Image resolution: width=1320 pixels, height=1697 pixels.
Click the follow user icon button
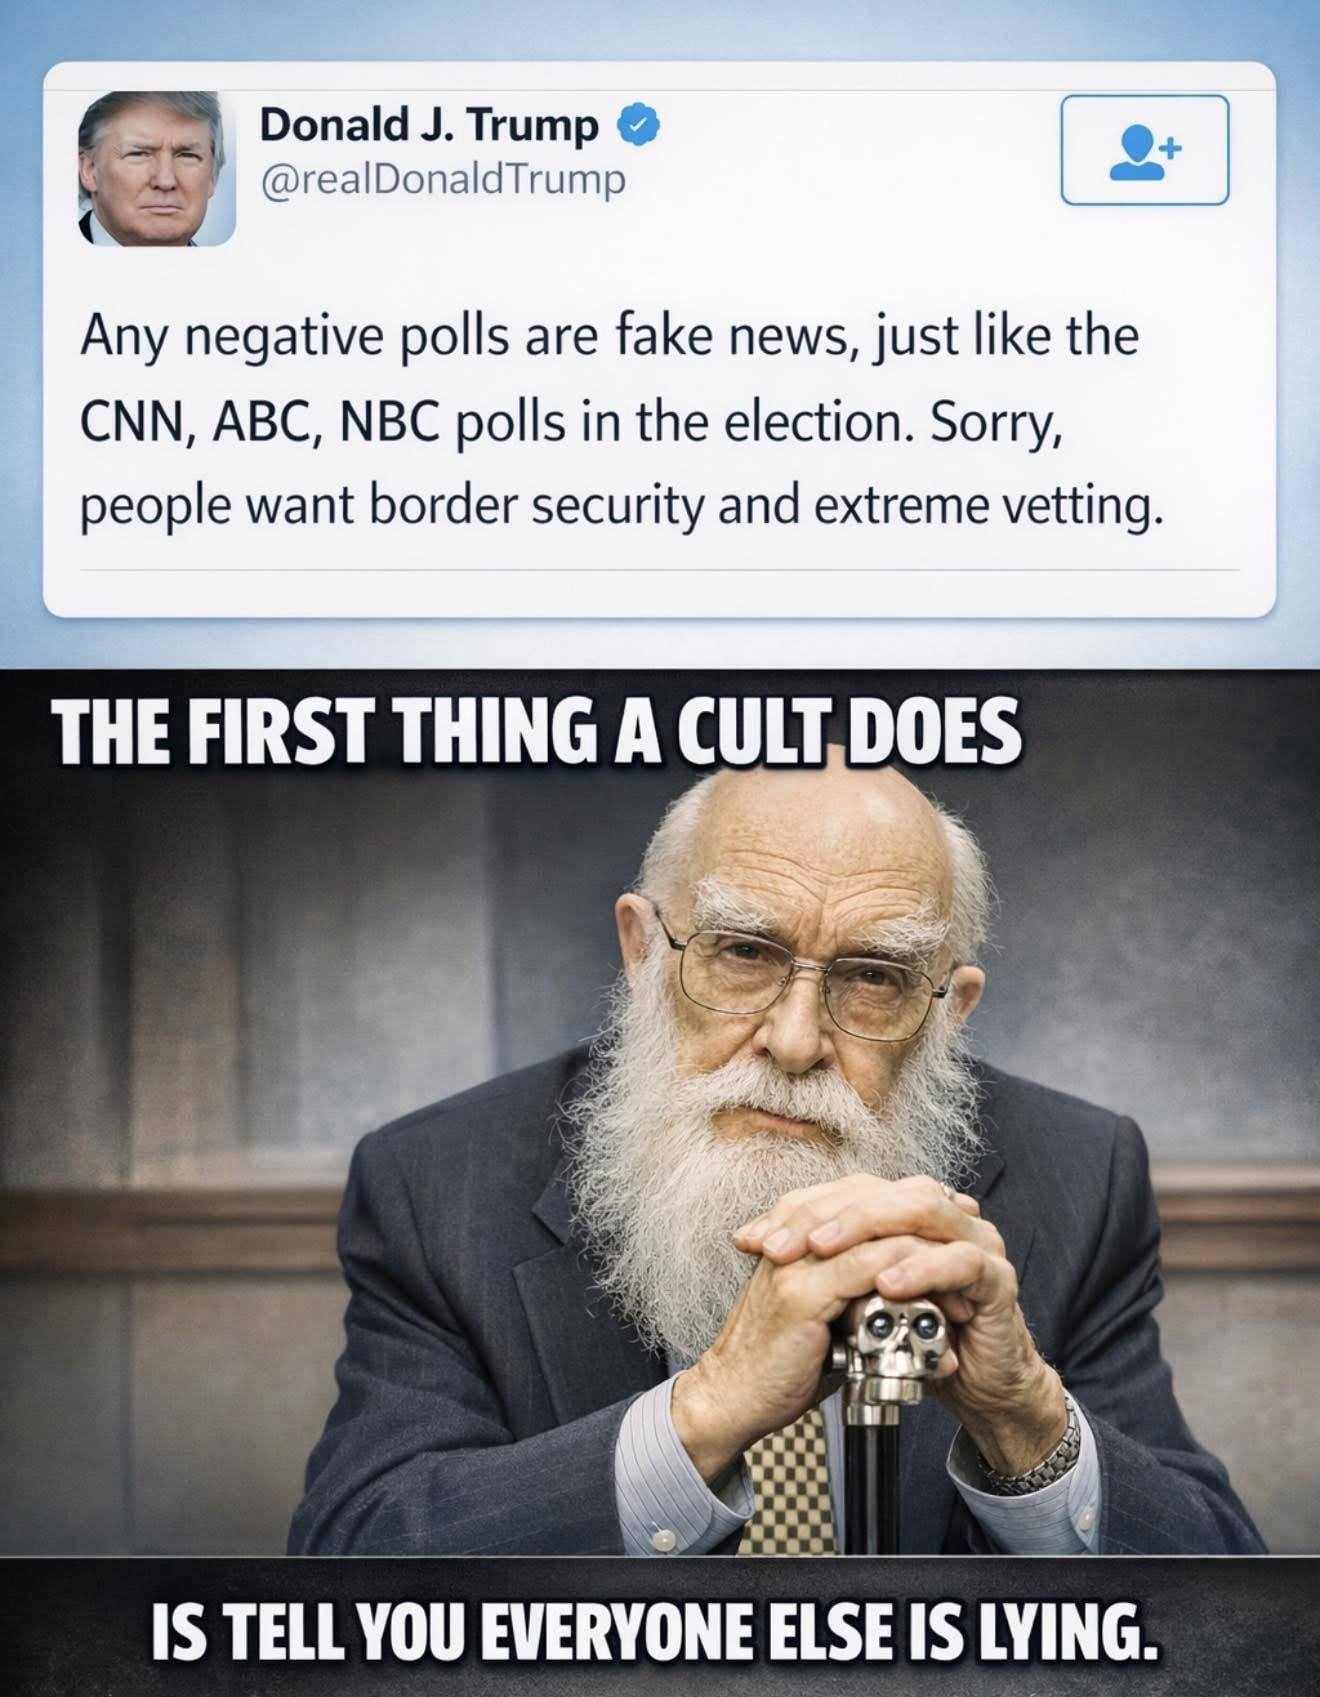coord(1144,150)
